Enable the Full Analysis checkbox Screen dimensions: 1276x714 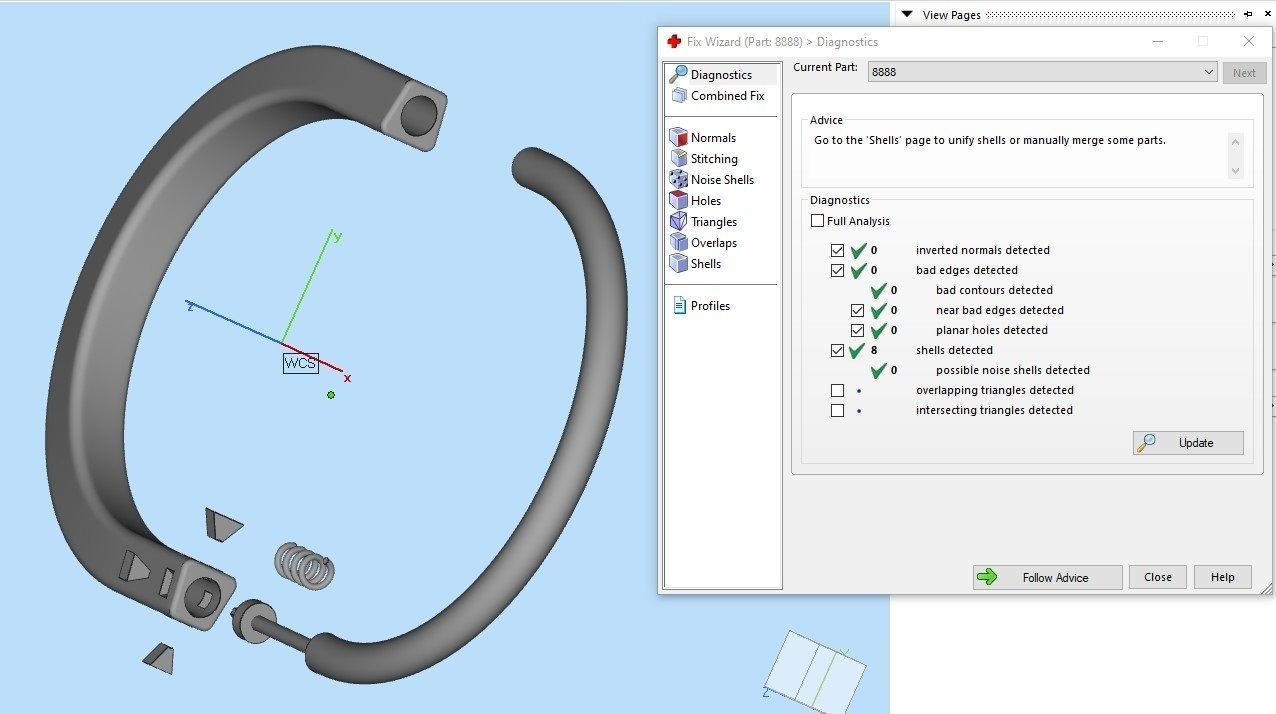point(817,221)
